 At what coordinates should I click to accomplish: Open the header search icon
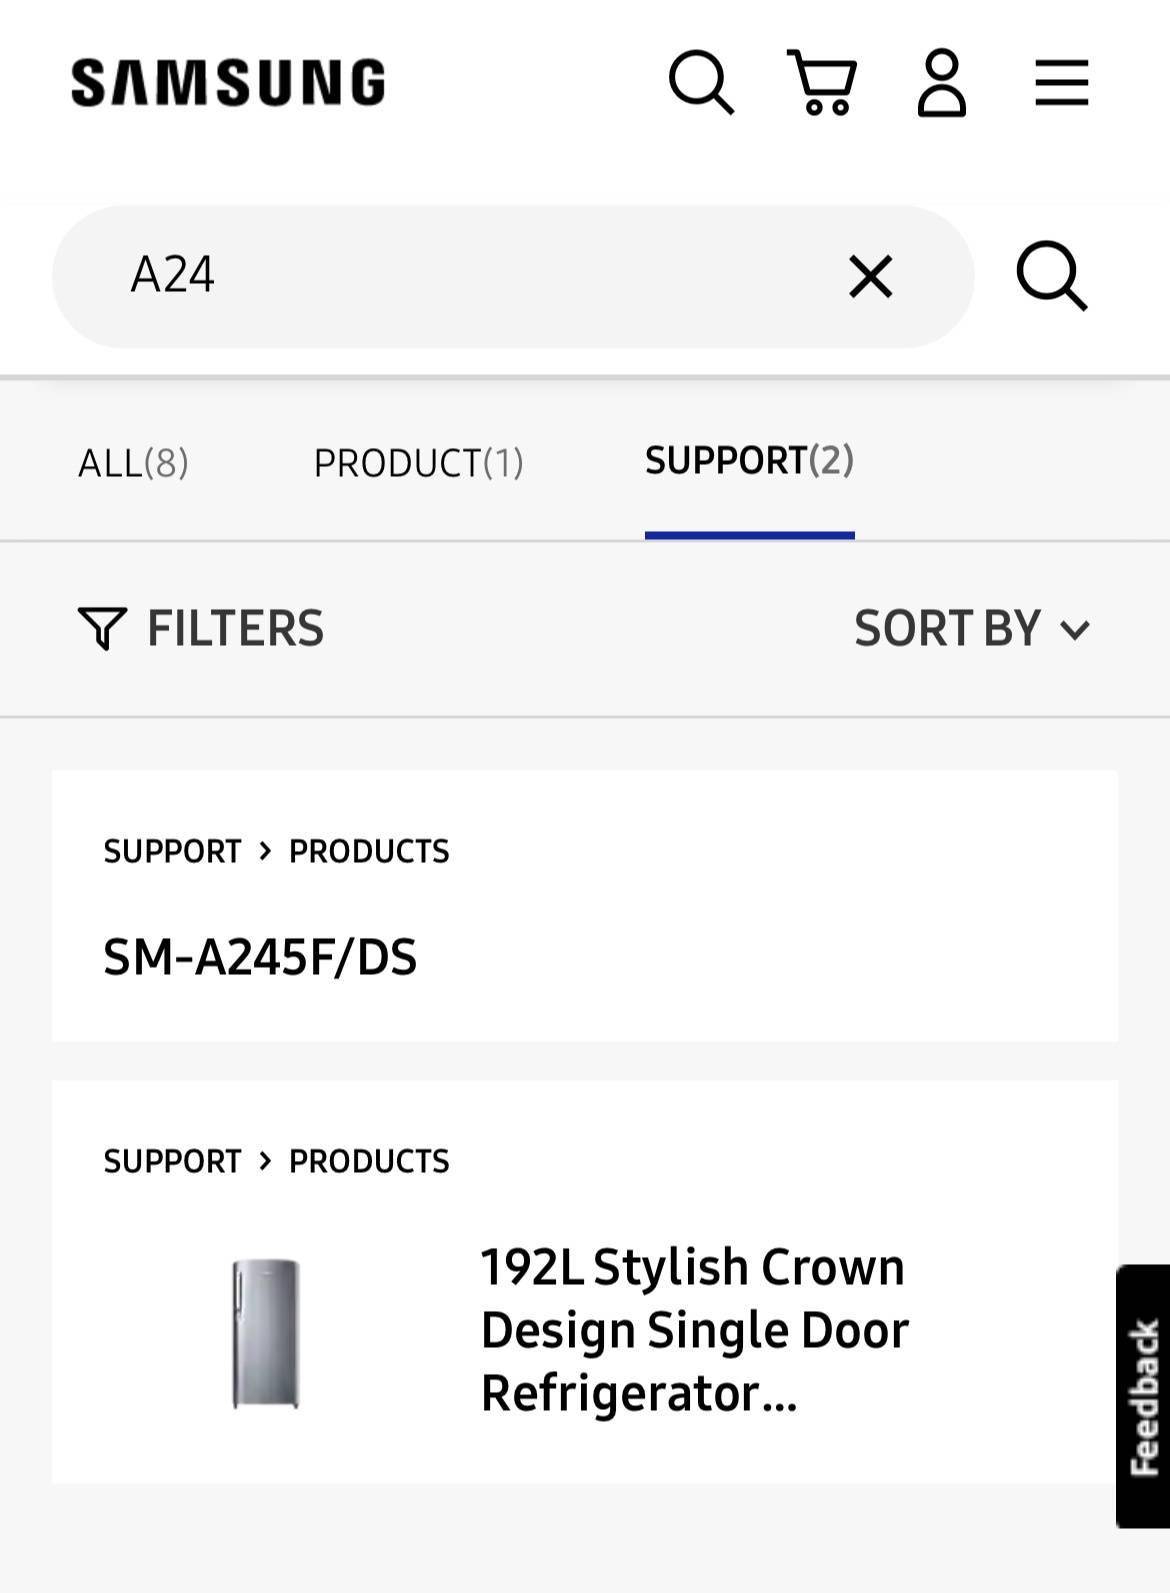pyautogui.click(x=701, y=82)
